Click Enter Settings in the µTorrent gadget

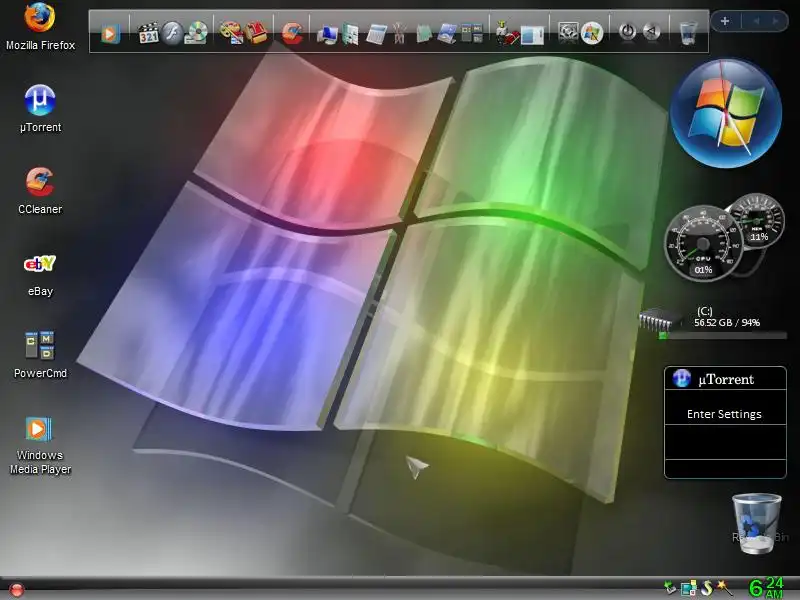tap(724, 414)
